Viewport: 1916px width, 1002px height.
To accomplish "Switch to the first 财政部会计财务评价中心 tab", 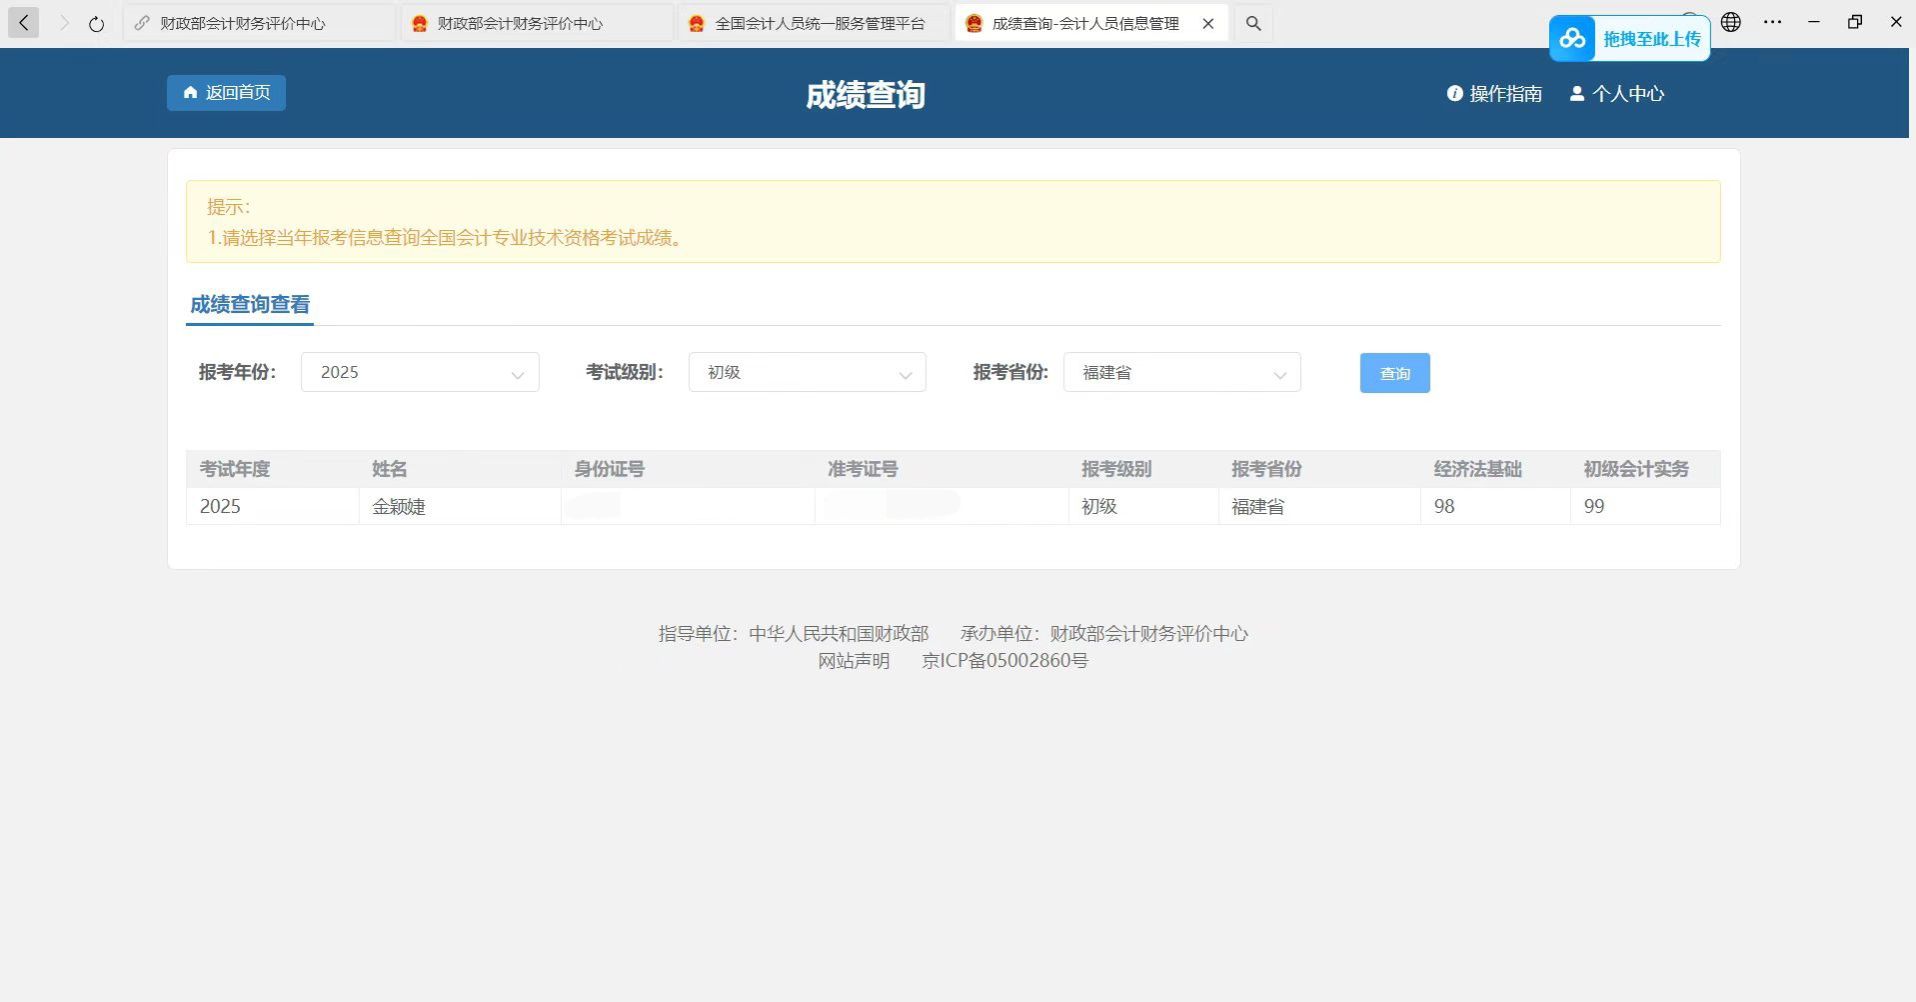I will click(x=242, y=23).
